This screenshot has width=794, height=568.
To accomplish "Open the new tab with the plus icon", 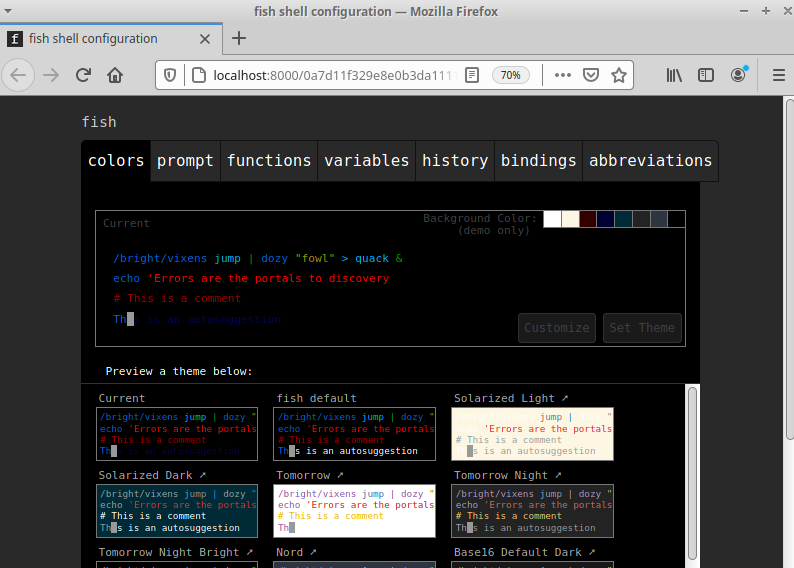I will tap(239, 38).
